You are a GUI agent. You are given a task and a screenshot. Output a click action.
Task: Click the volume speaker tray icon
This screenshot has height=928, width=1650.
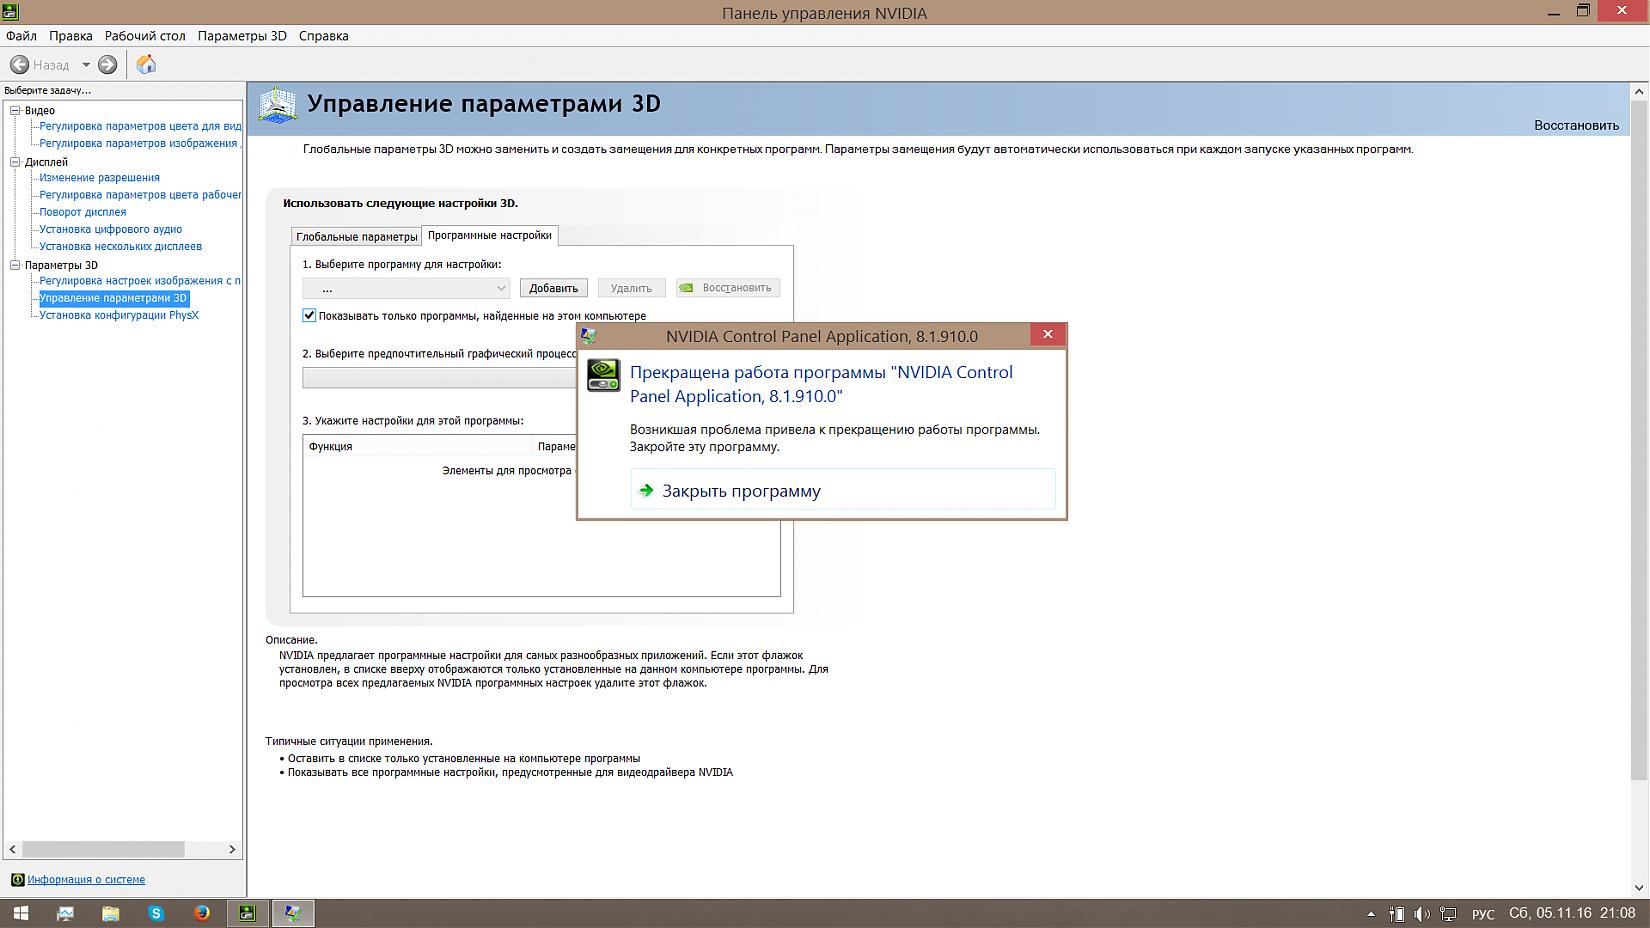[1421, 914]
